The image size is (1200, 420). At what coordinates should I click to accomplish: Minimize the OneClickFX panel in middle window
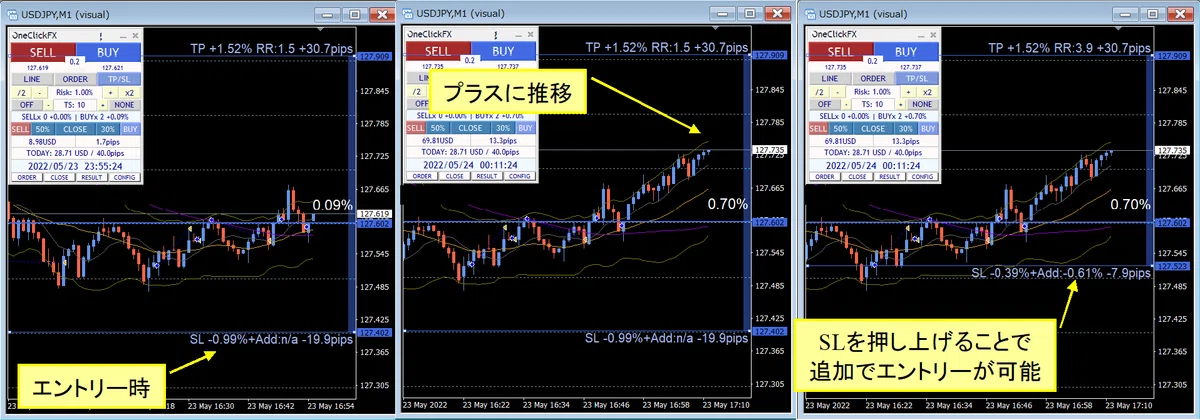(517, 36)
